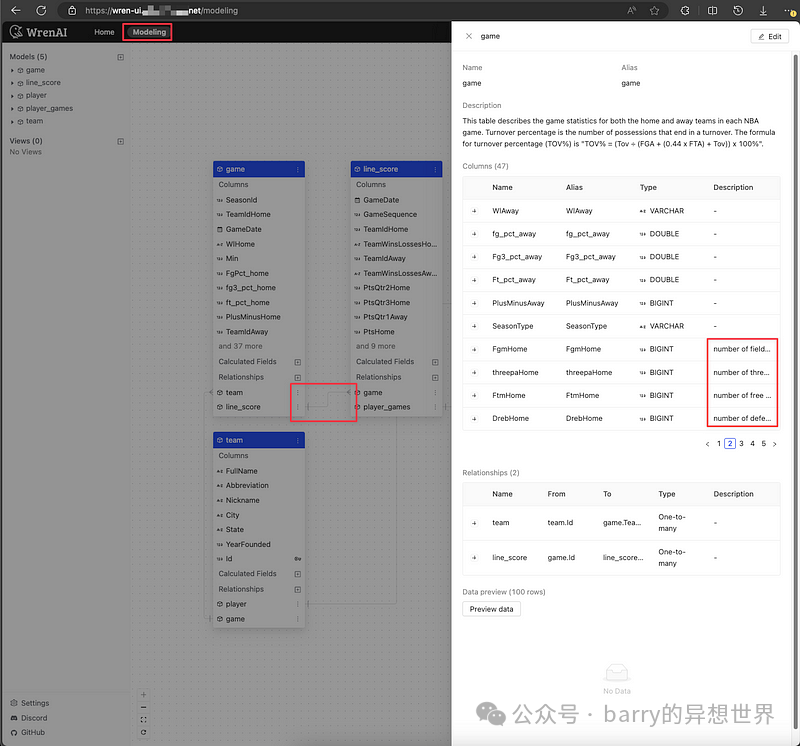The image size is (800, 746).
Task: Expand the DrebHome column row
Action: click(x=474, y=418)
